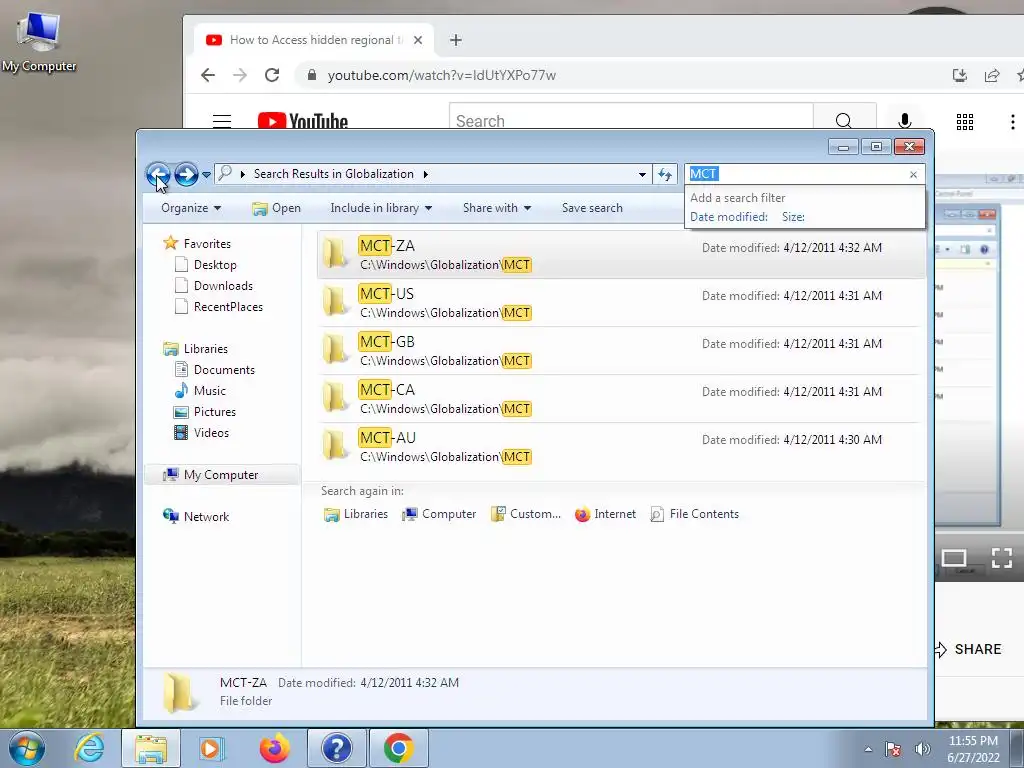Show hidden tray icons arrow
The image size is (1024, 768).
[x=868, y=749]
